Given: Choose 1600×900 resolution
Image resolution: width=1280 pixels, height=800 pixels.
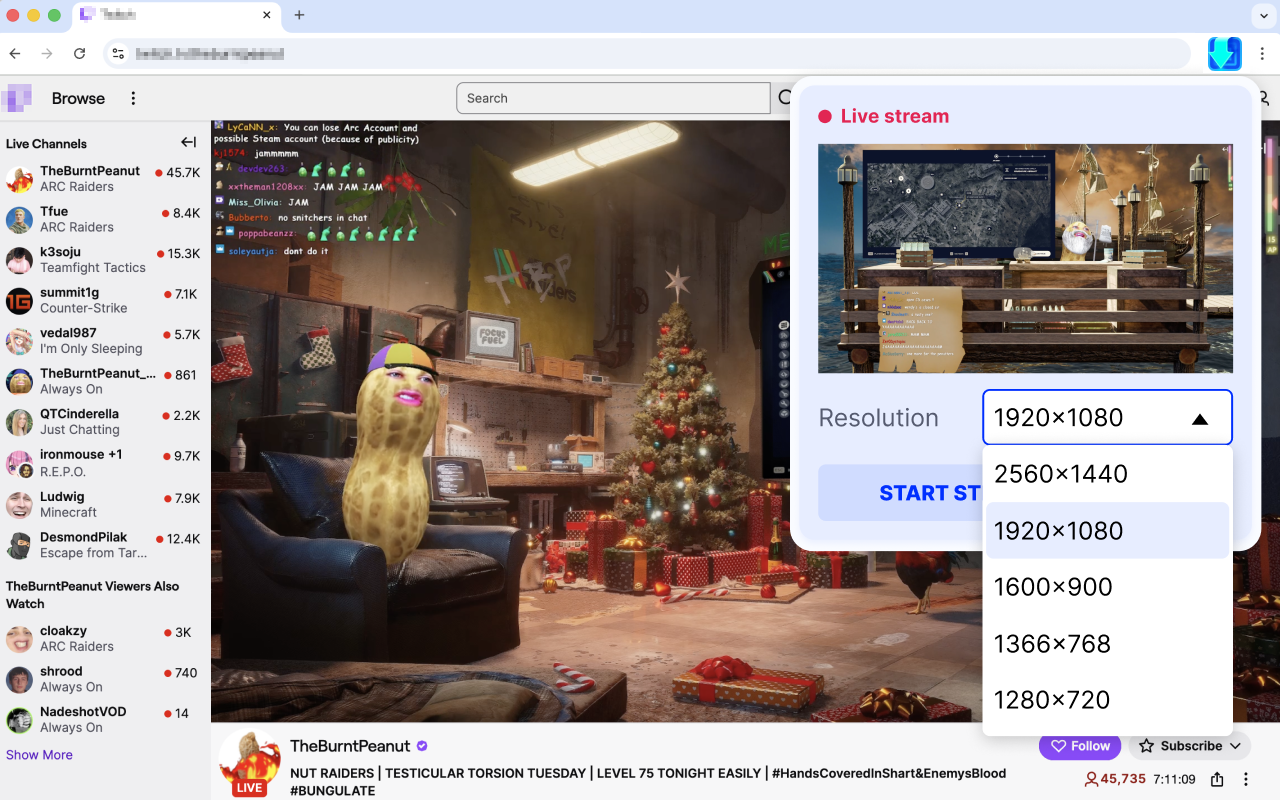Looking at the screenshot, I should 1107,587.
